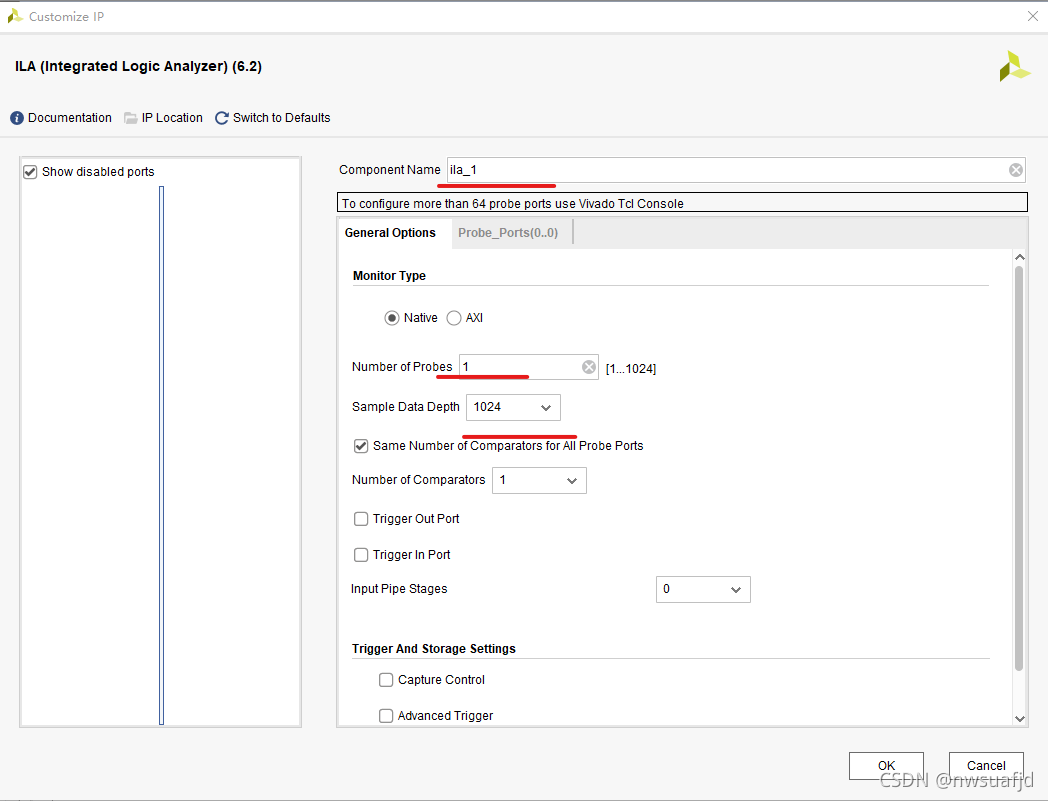Open the Number of Comparators dropdown
This screenshot has height=801, width=1048.
point(539,481)
